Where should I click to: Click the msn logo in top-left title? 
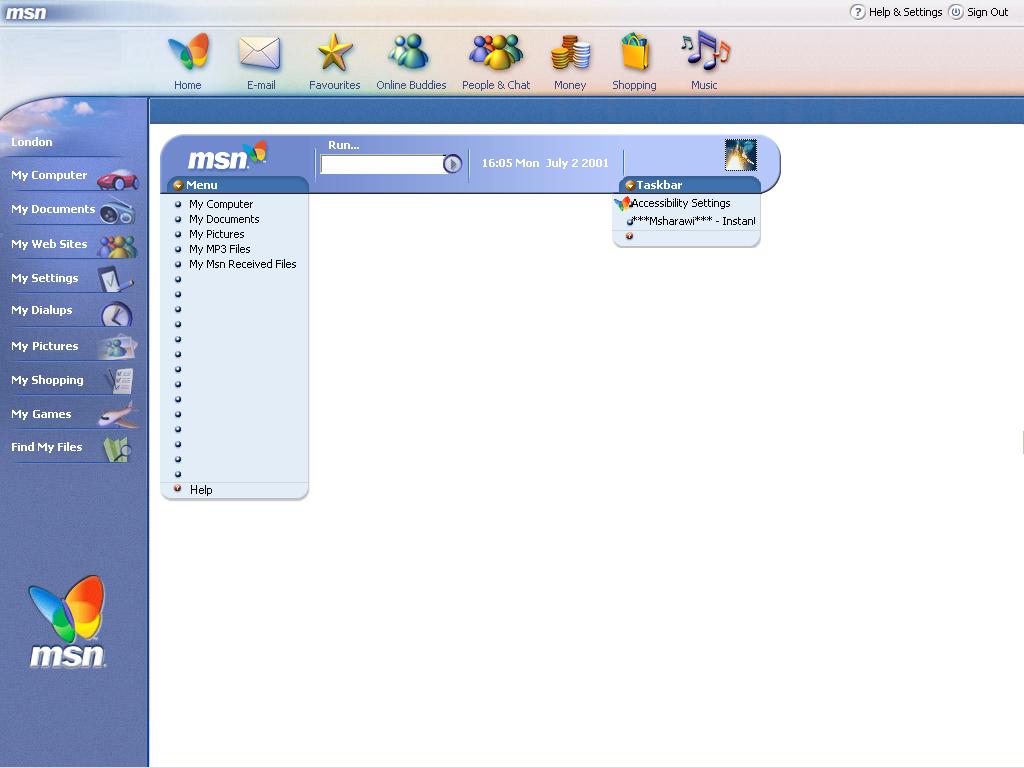26,12
